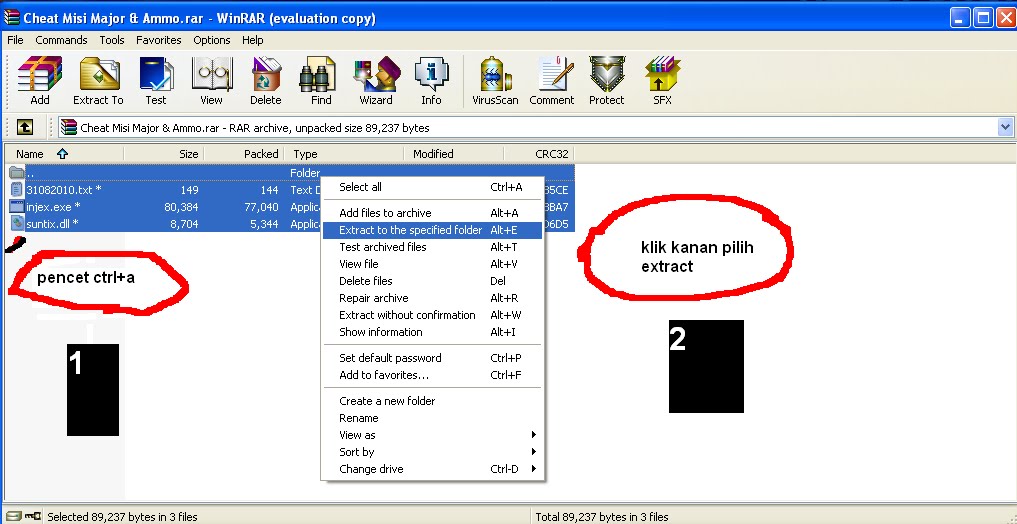The height and width of the screenshot is (524, 1017).
Task: Click the WinRAR title bar icon
Action: pyautogui.click(x=11, y=18)
